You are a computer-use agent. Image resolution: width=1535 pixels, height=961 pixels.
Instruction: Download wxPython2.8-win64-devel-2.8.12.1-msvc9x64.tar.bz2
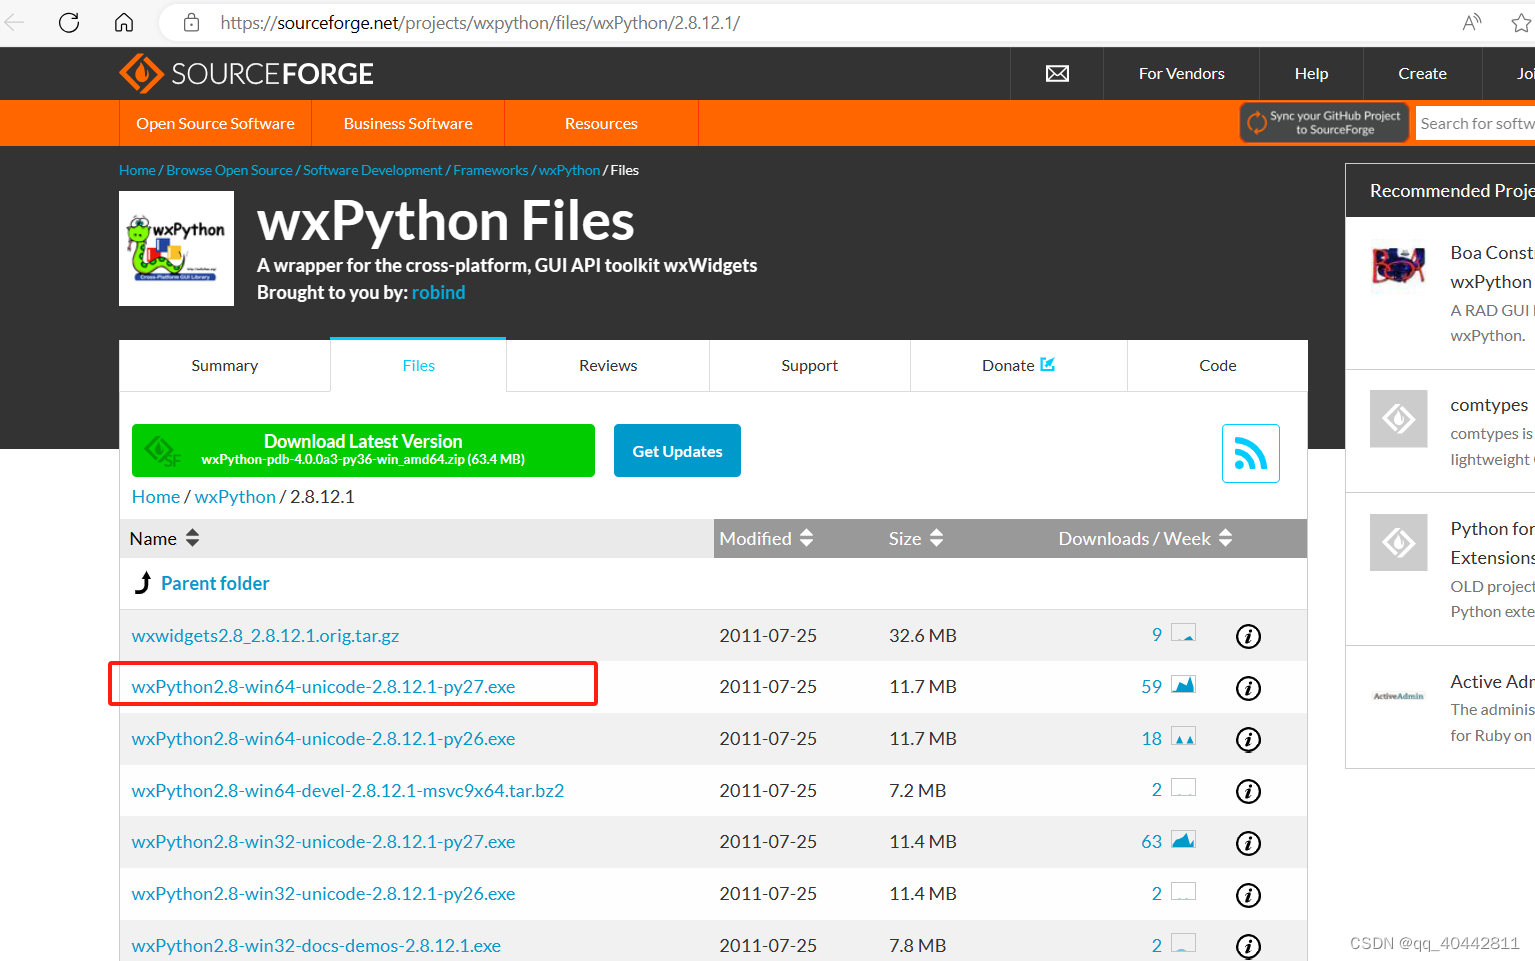[x=348, y=791]
